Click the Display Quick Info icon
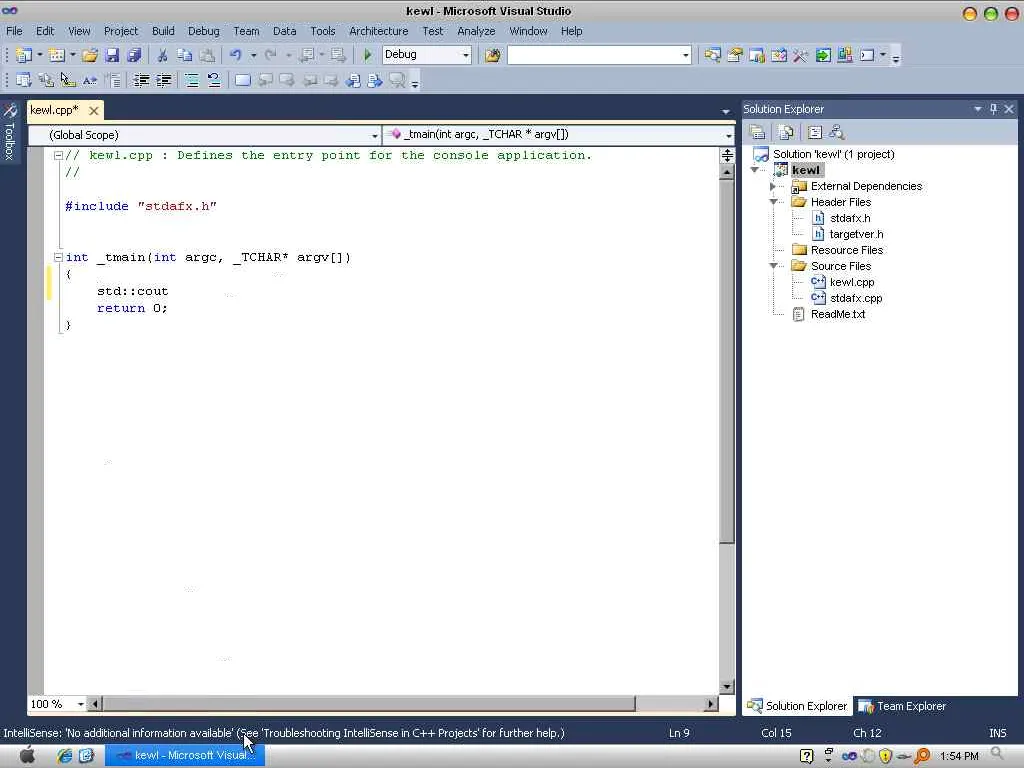This screenshot has width=1024, height=768. click(67, 80)
